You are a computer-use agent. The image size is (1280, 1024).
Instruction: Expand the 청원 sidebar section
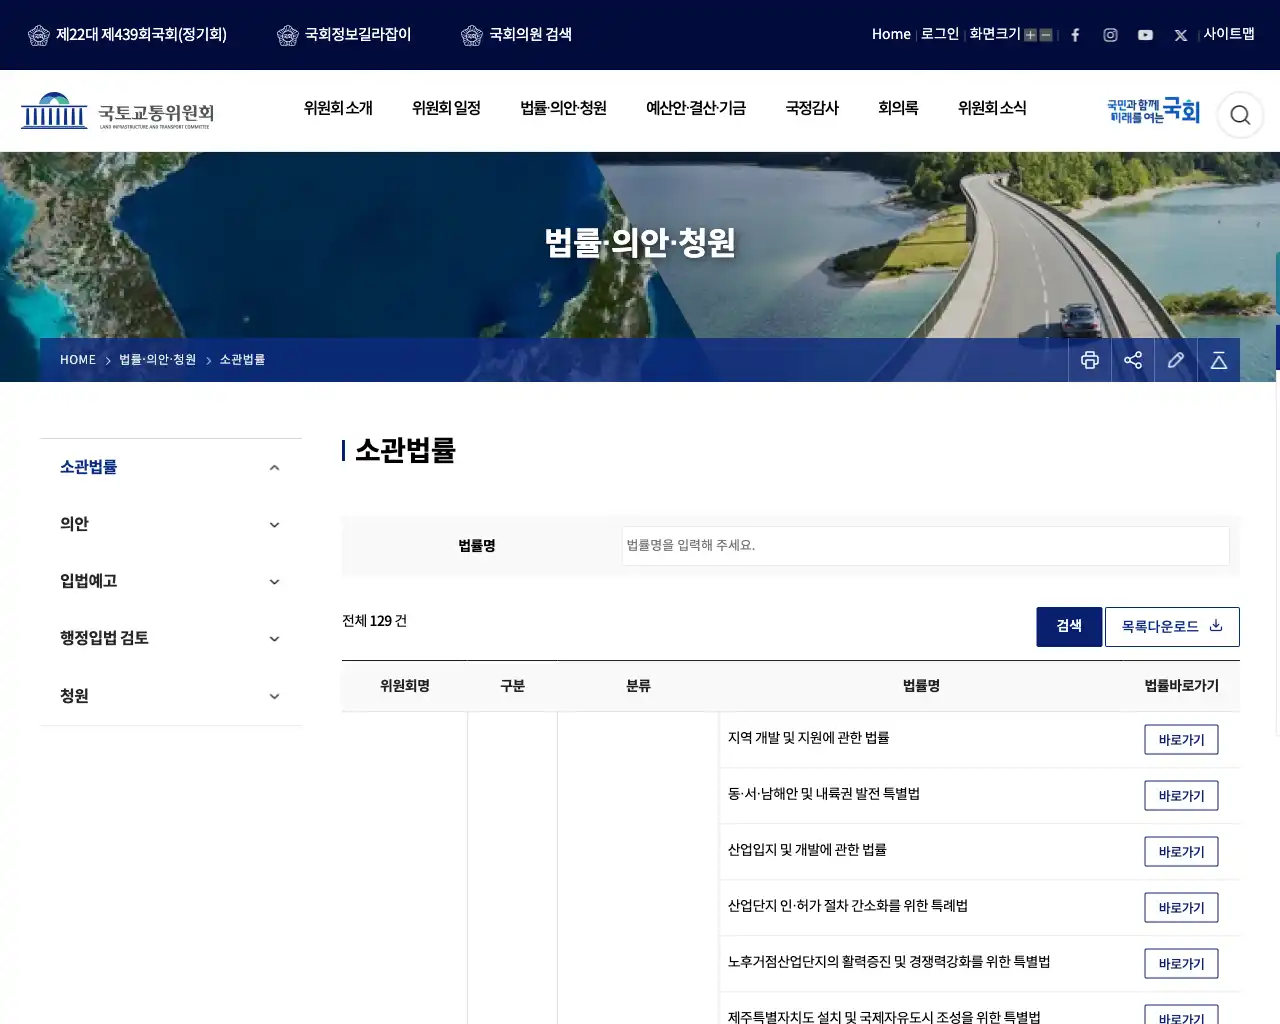click(x=274, y=697)
